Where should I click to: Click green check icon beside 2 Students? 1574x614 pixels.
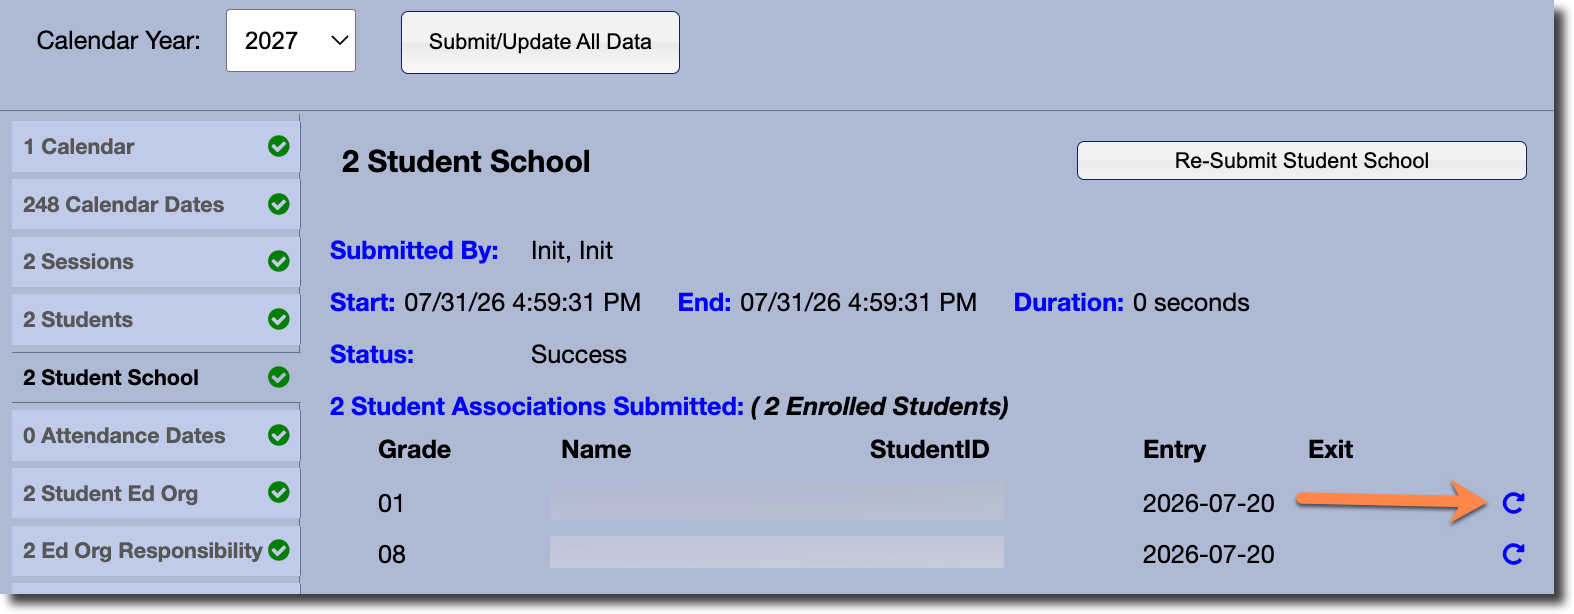[x=279, y=319]
